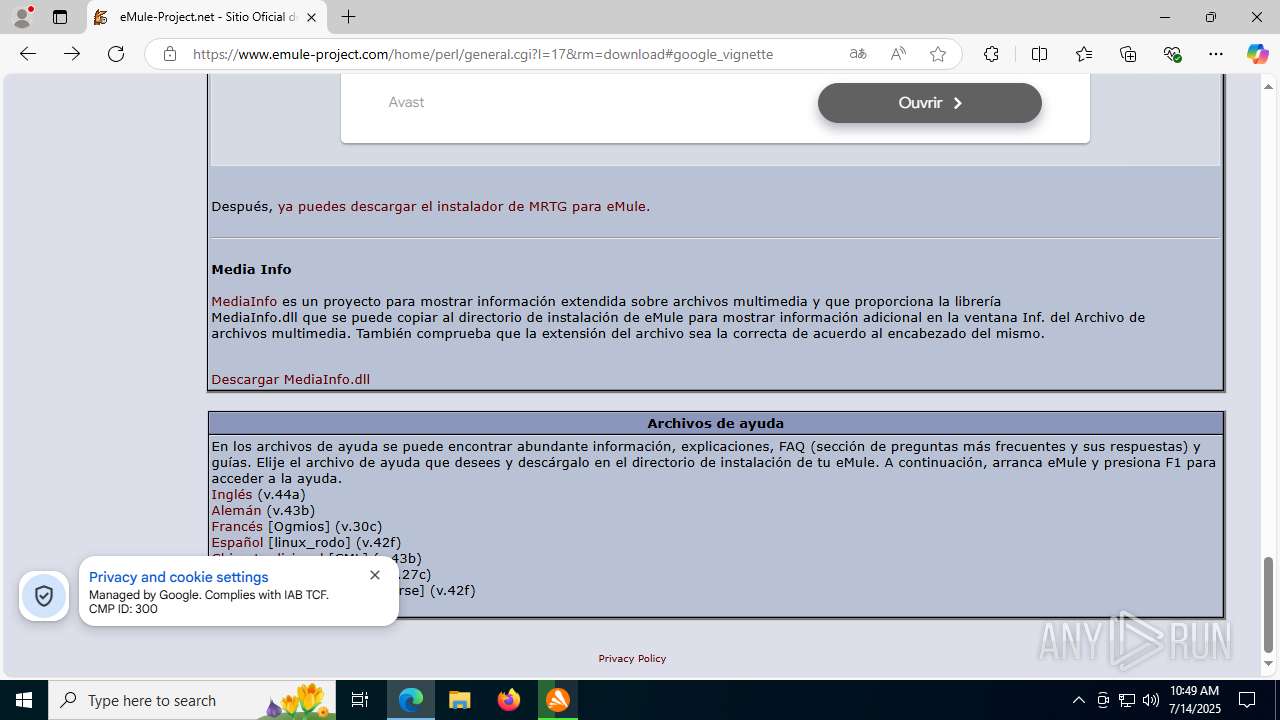The height and width of the screenshot is (720, 1280).
Task: Open Favorites list icon
Action: [1084, 54]
